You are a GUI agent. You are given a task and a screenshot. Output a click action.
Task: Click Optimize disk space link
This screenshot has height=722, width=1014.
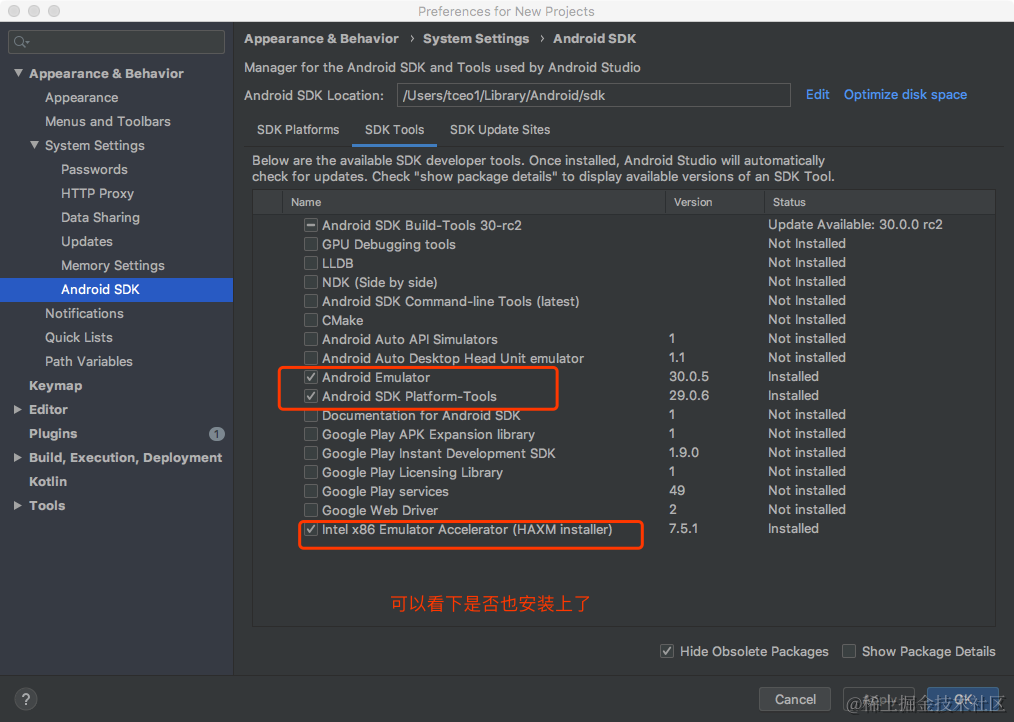point(905,94)
